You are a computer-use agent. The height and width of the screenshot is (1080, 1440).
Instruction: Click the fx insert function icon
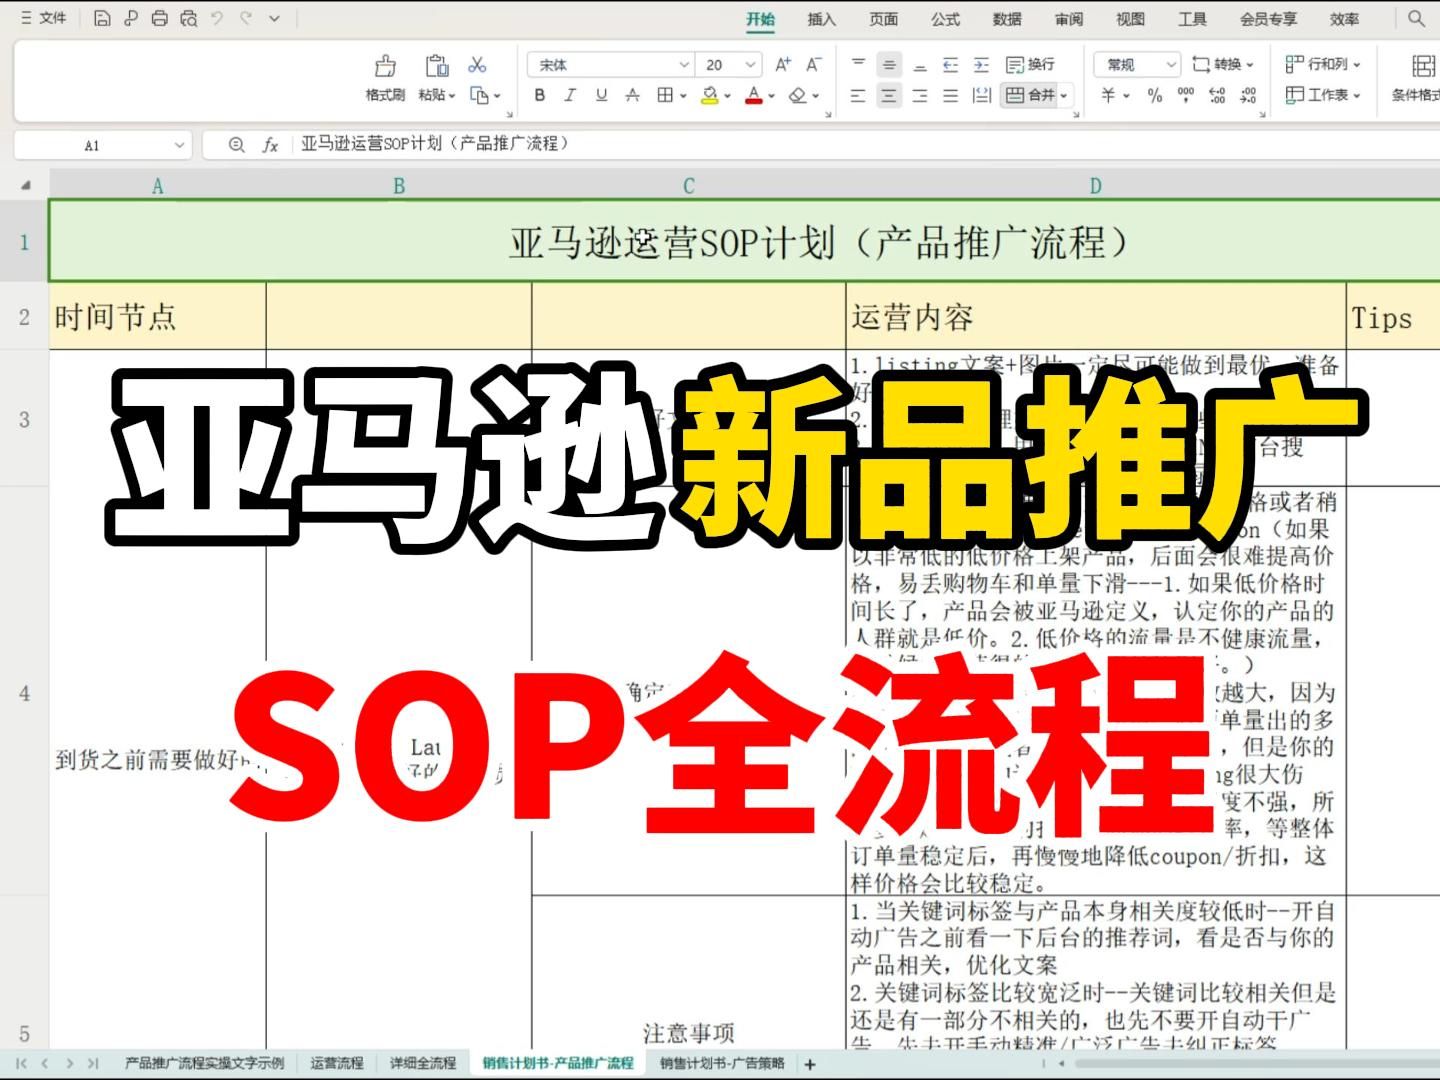[270, 145]
